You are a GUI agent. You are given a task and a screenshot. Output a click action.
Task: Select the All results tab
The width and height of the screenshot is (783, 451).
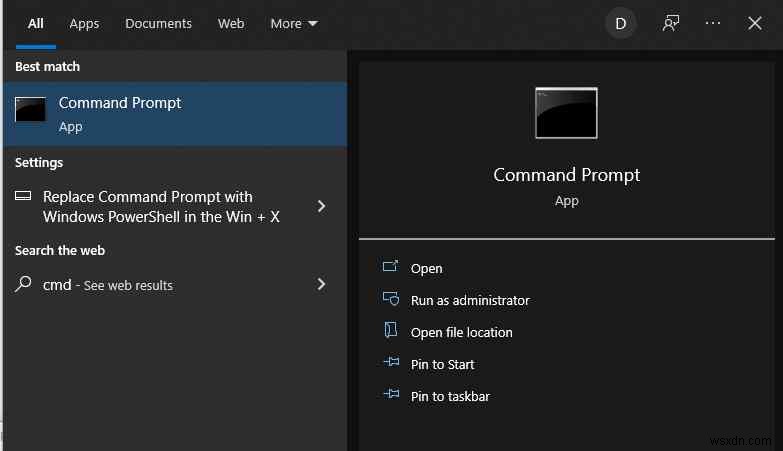(x=36, y=23)
